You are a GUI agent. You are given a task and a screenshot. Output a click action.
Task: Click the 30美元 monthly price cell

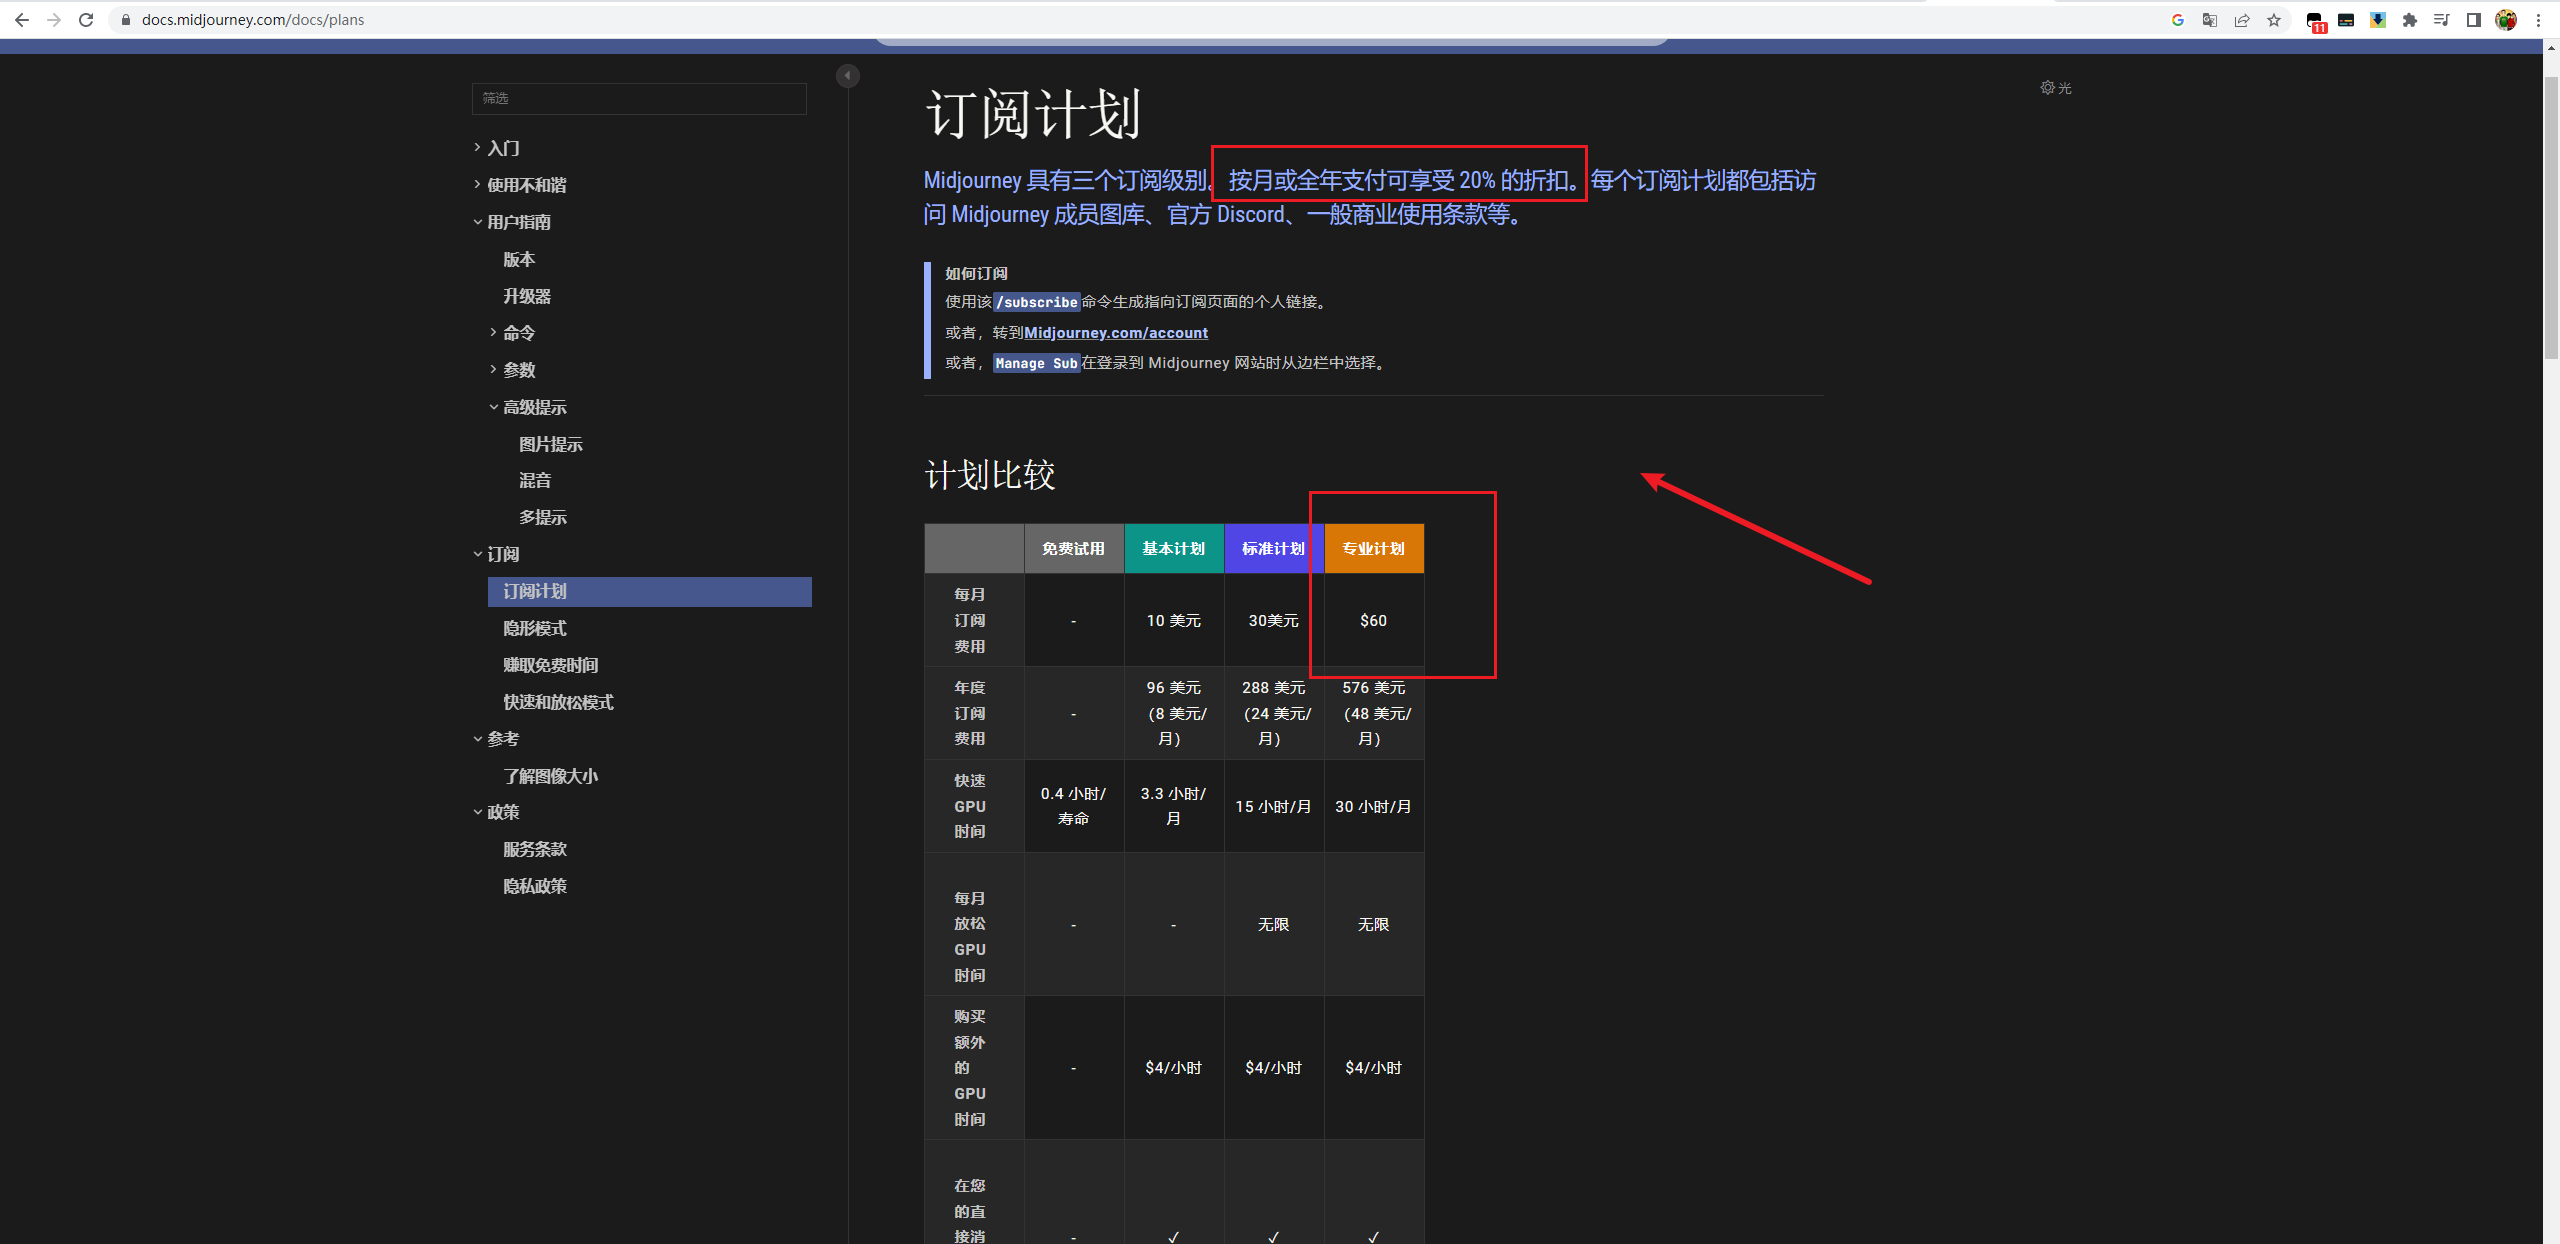coord(1274,620)
